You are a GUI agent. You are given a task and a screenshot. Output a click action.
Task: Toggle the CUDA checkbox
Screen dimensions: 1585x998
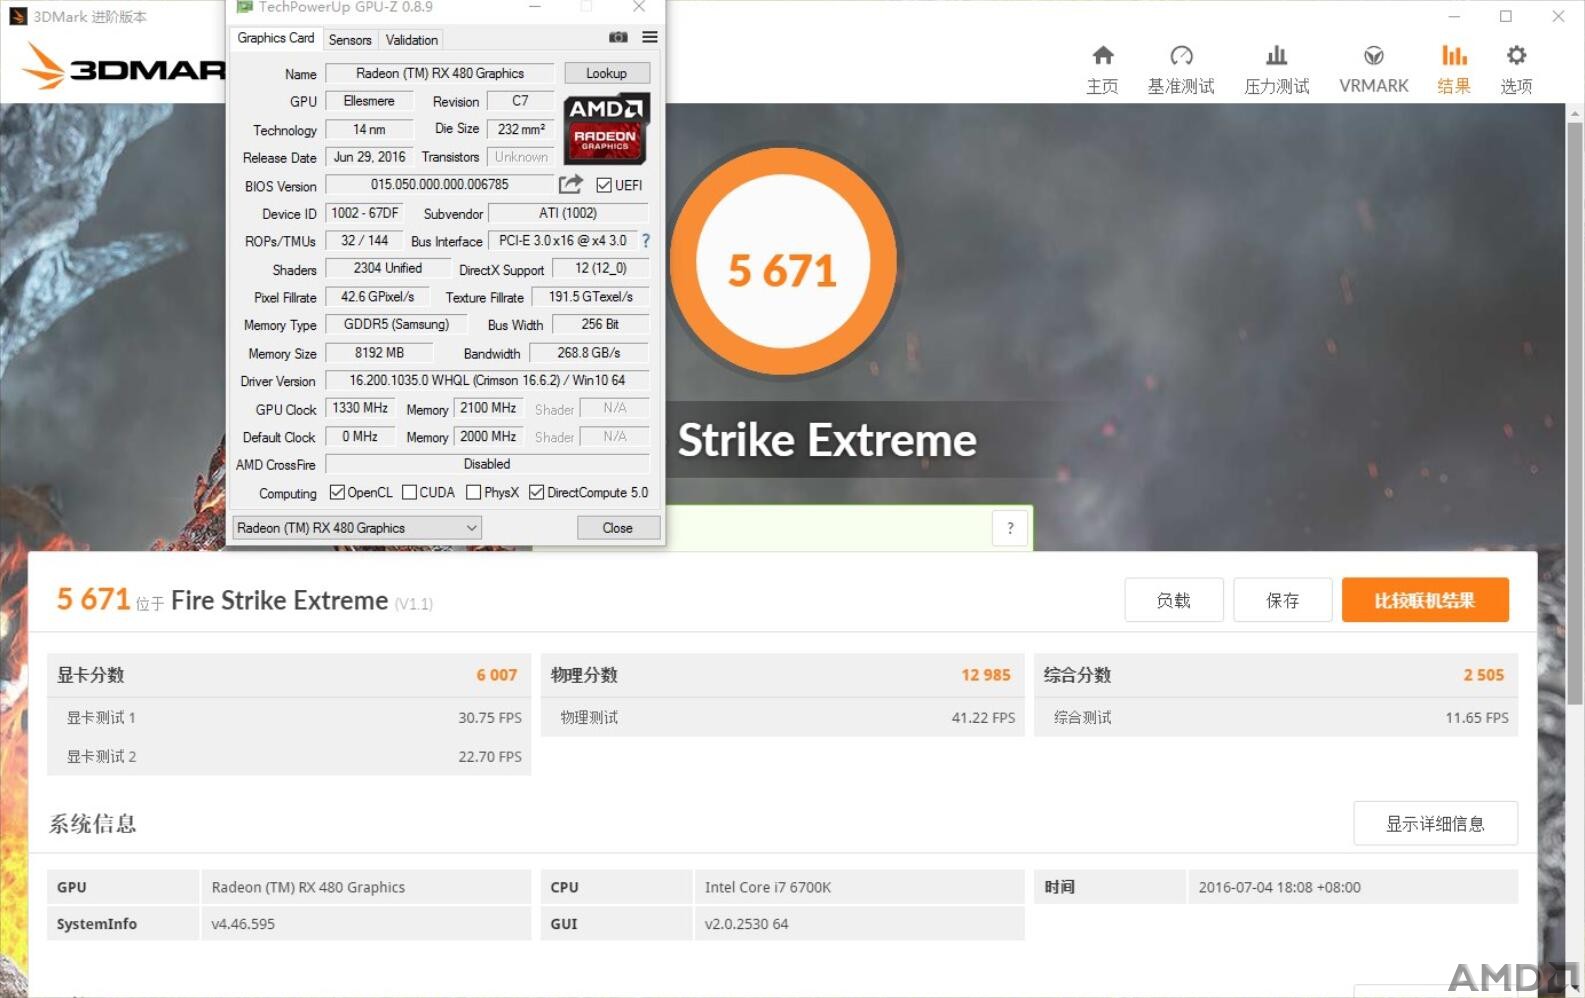point(409,492)
